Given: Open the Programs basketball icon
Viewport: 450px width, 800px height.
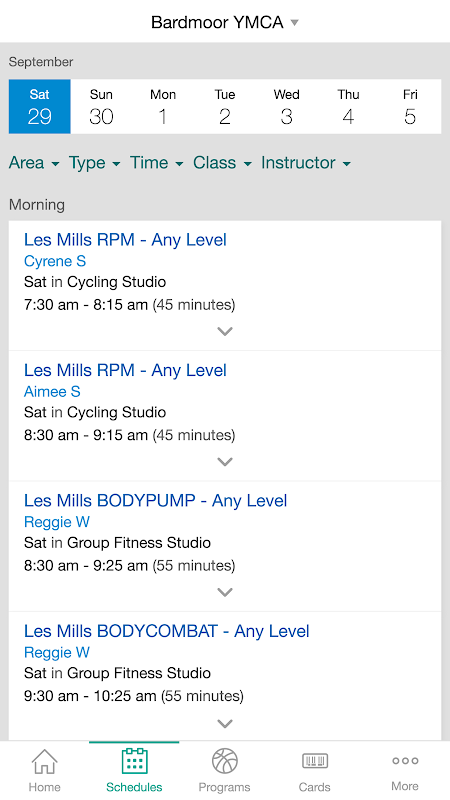Looking at the screenshot, I should coord(224,761).
